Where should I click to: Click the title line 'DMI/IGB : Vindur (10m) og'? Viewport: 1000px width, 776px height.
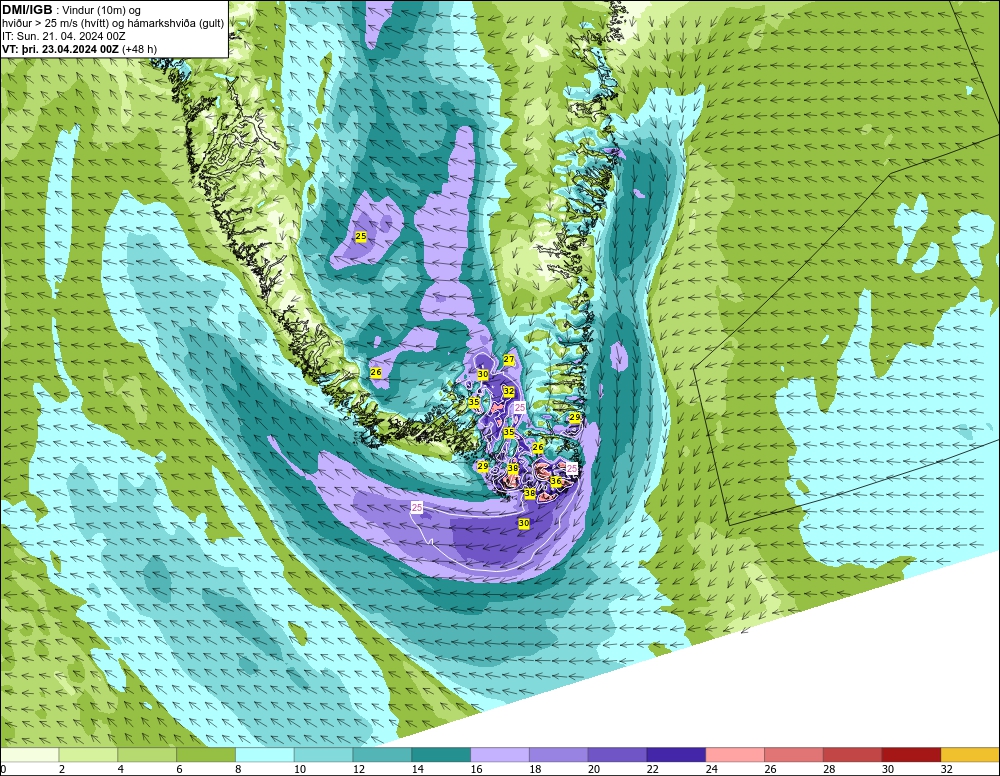[71, 10]
